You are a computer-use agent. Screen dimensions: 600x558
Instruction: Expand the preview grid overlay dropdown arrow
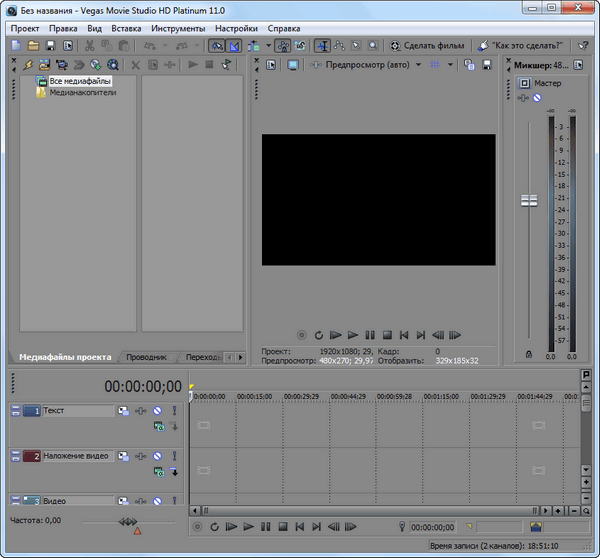click(x=450, y=65)
